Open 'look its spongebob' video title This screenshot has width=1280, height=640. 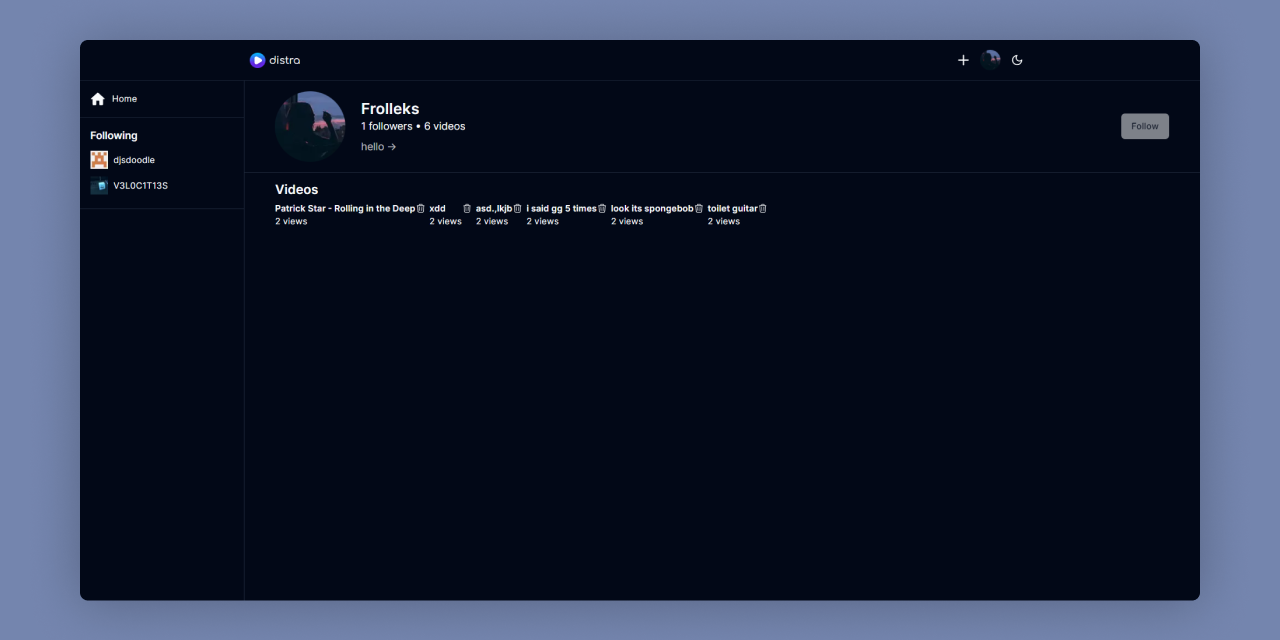[x=652, y=209]
